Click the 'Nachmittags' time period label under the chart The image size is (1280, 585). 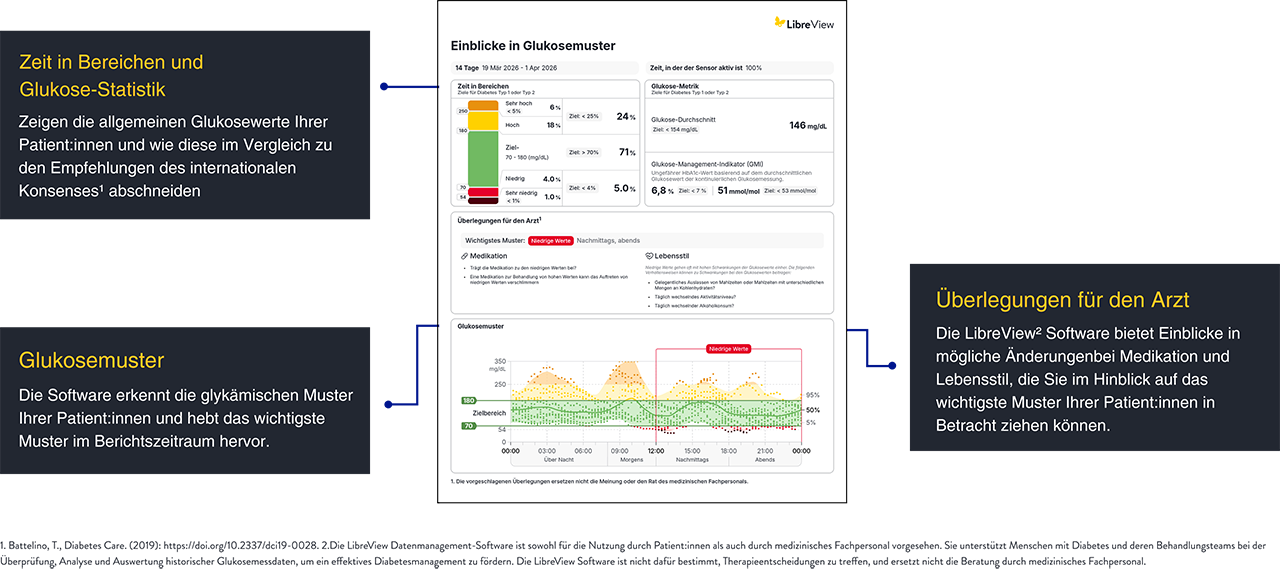point(692,459)
